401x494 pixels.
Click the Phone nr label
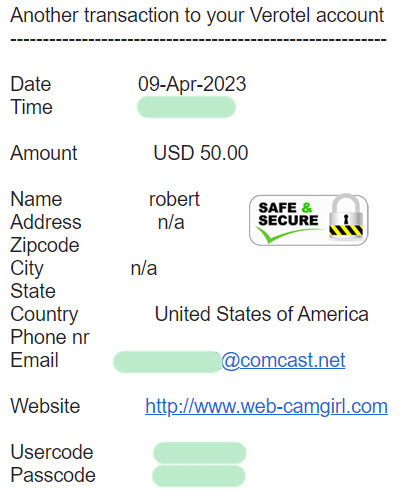pyautogui.click(x=50, y=337)
